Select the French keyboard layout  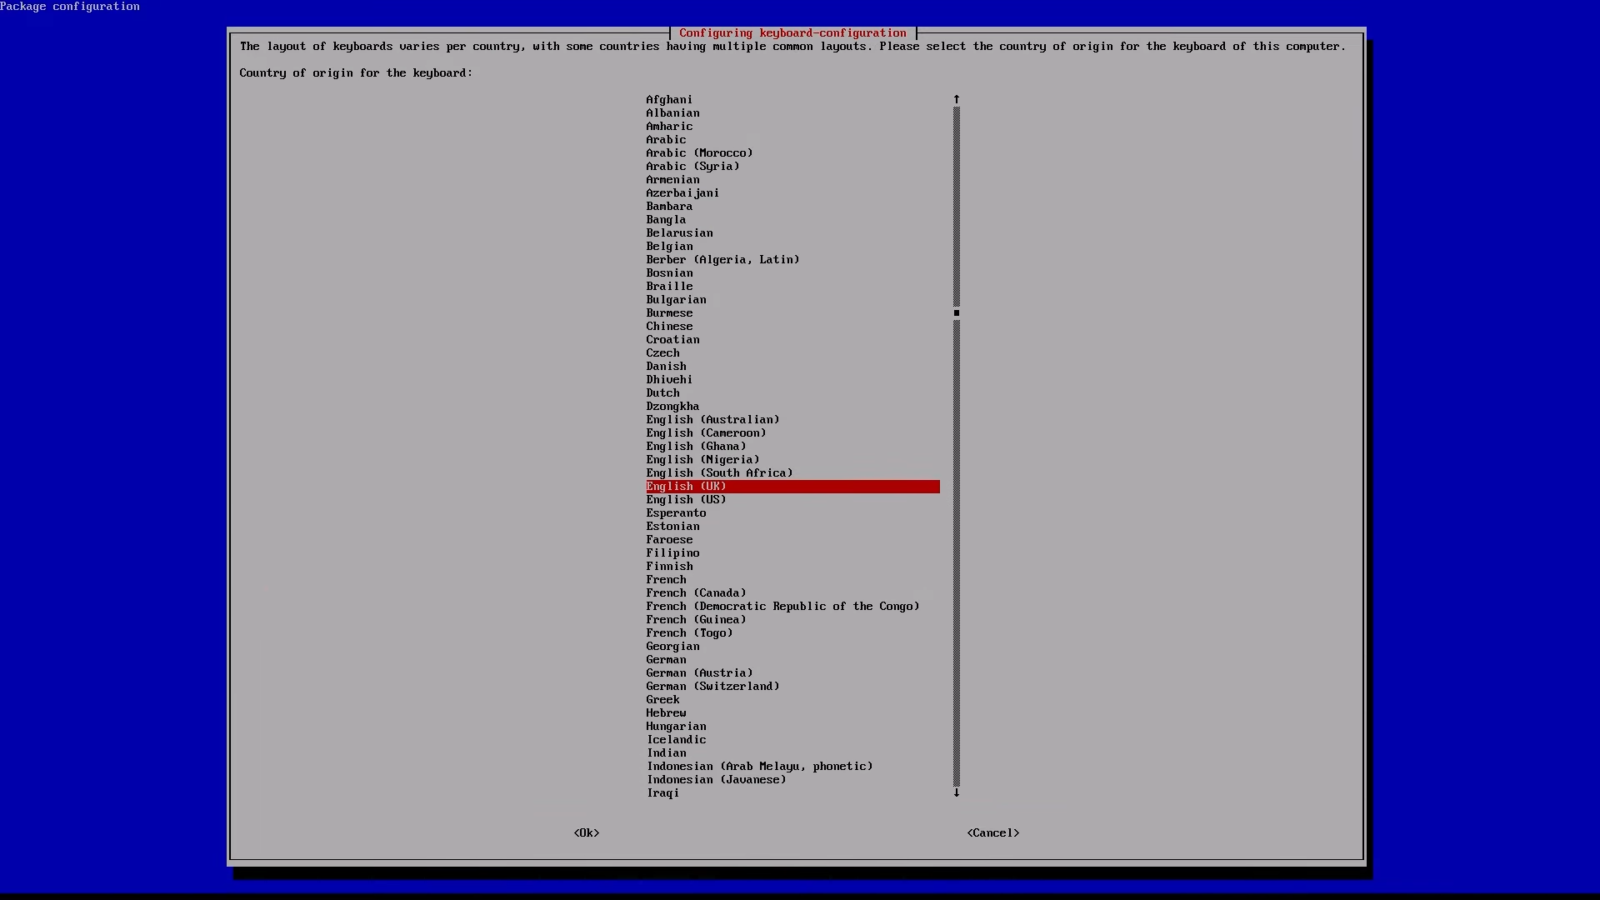[666, 579]
